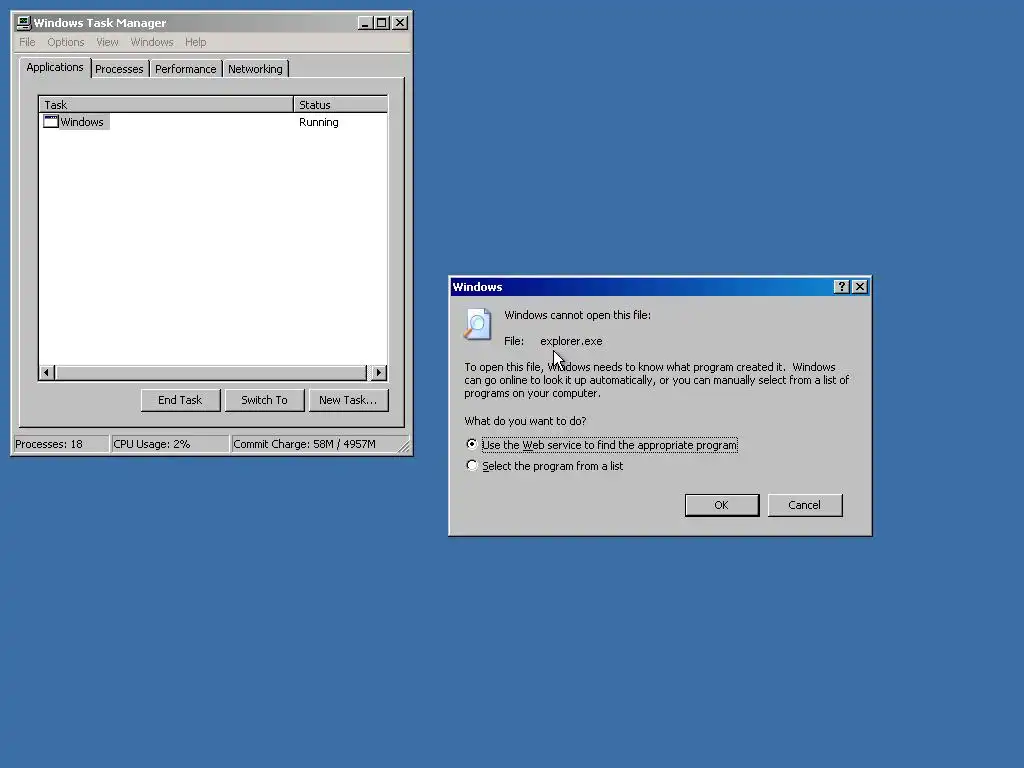Close the Windows cannot open file dialog
Viewport: 1024px width, 768px height.
[x=860, y=287]
